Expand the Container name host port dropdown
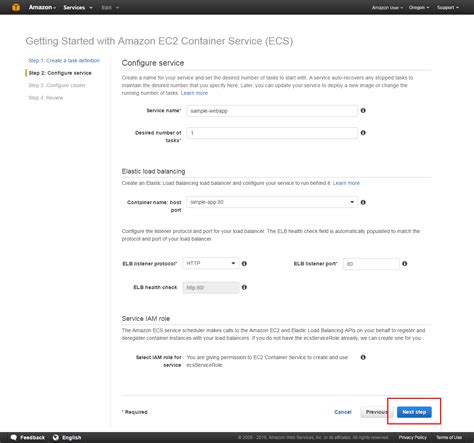Image resolution: width=474 pixels, height=443 pixels. (x=272, y=202)
